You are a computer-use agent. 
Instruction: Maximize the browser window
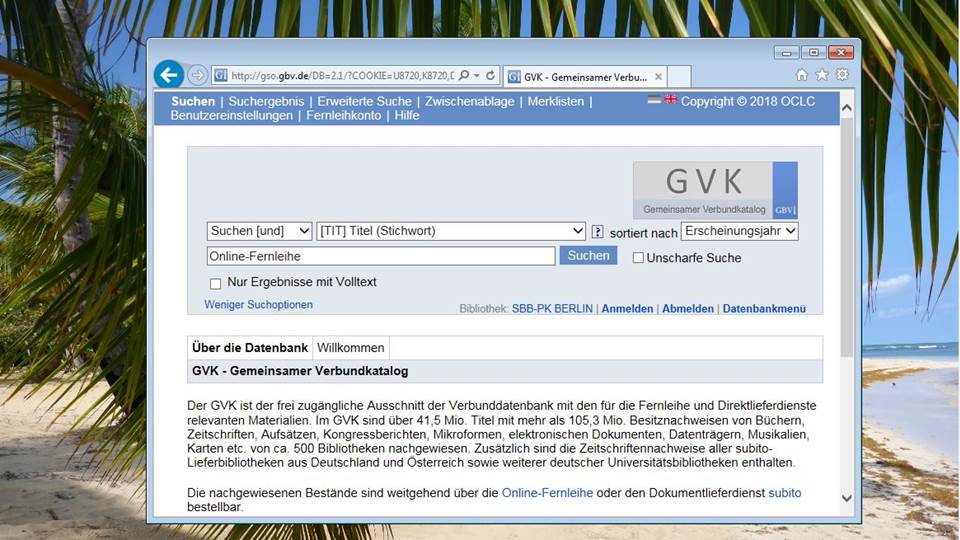814,53
